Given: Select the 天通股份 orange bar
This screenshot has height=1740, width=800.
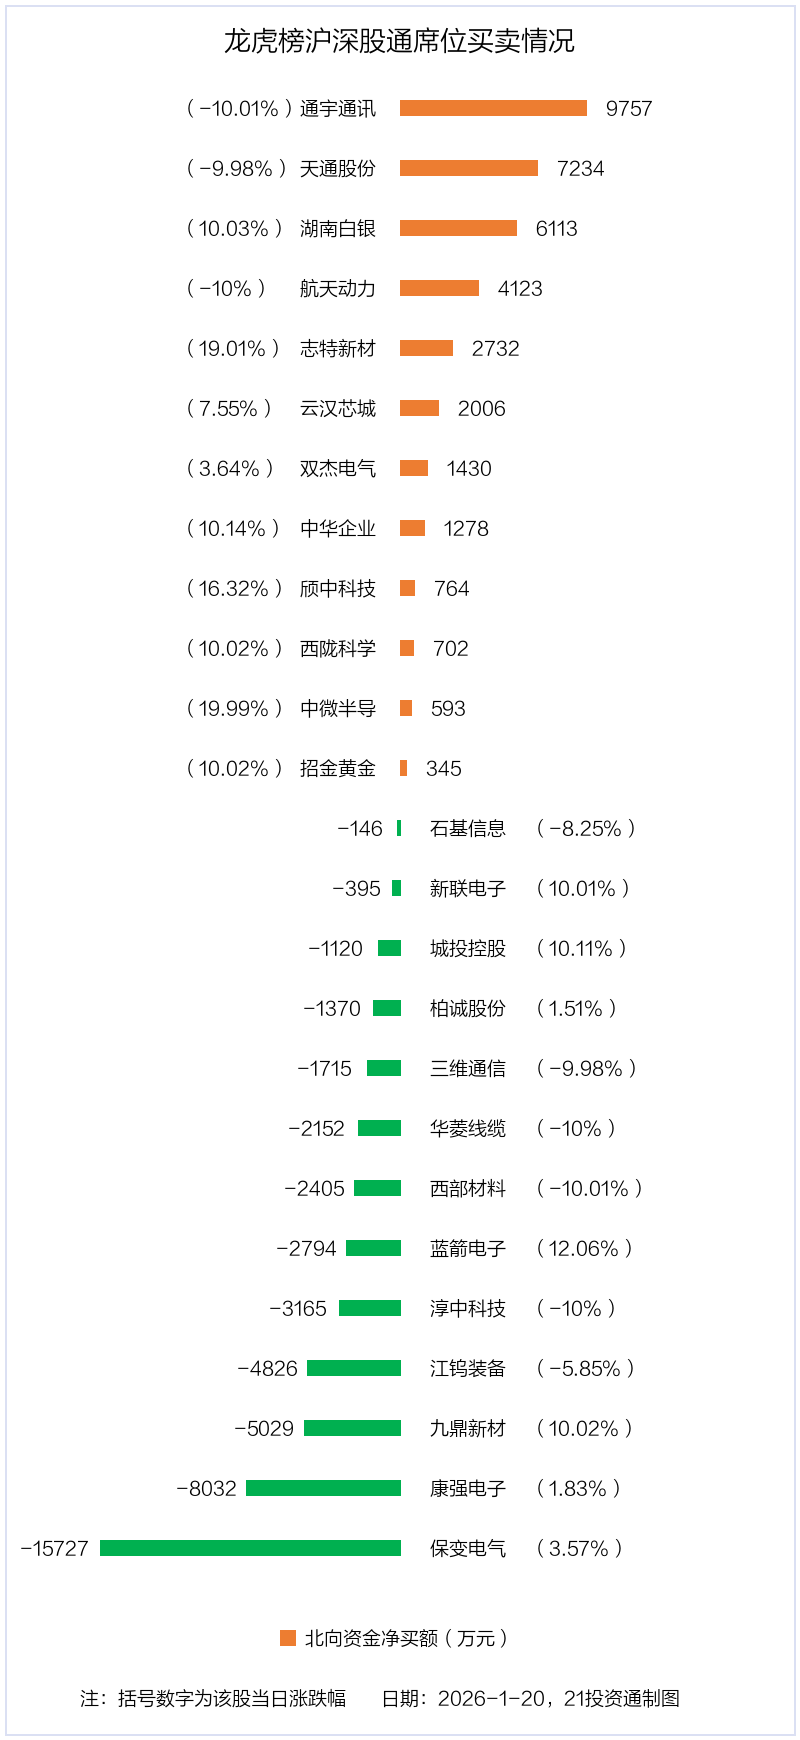Looking at the screenshot, I should tap(469, 168).
